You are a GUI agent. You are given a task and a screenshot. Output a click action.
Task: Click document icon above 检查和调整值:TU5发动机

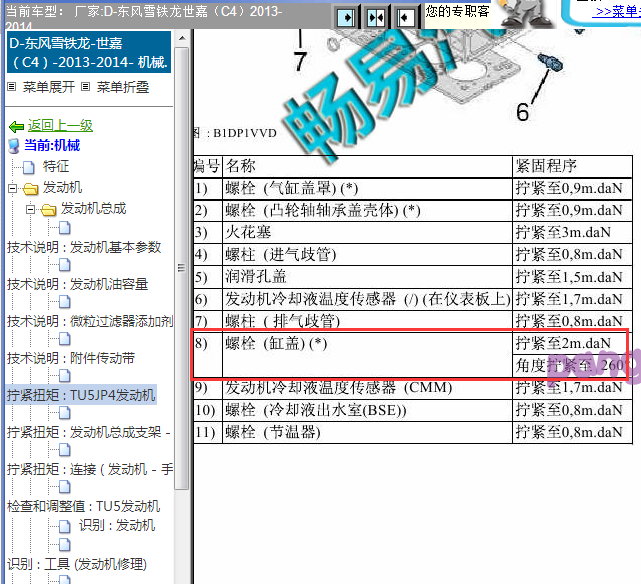pos(65,487)
